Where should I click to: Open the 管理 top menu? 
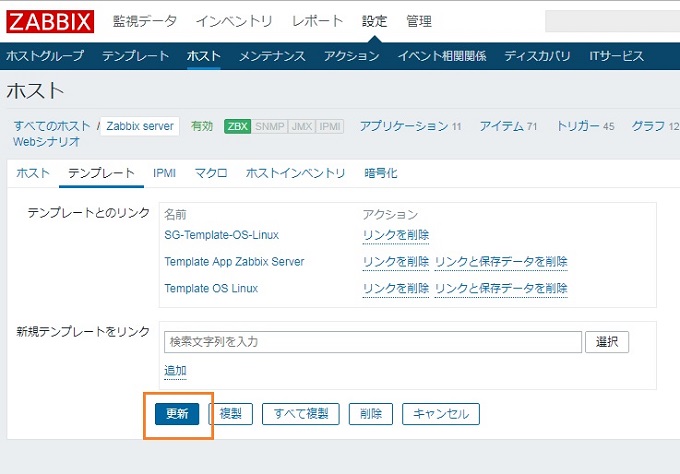point(418,21)
